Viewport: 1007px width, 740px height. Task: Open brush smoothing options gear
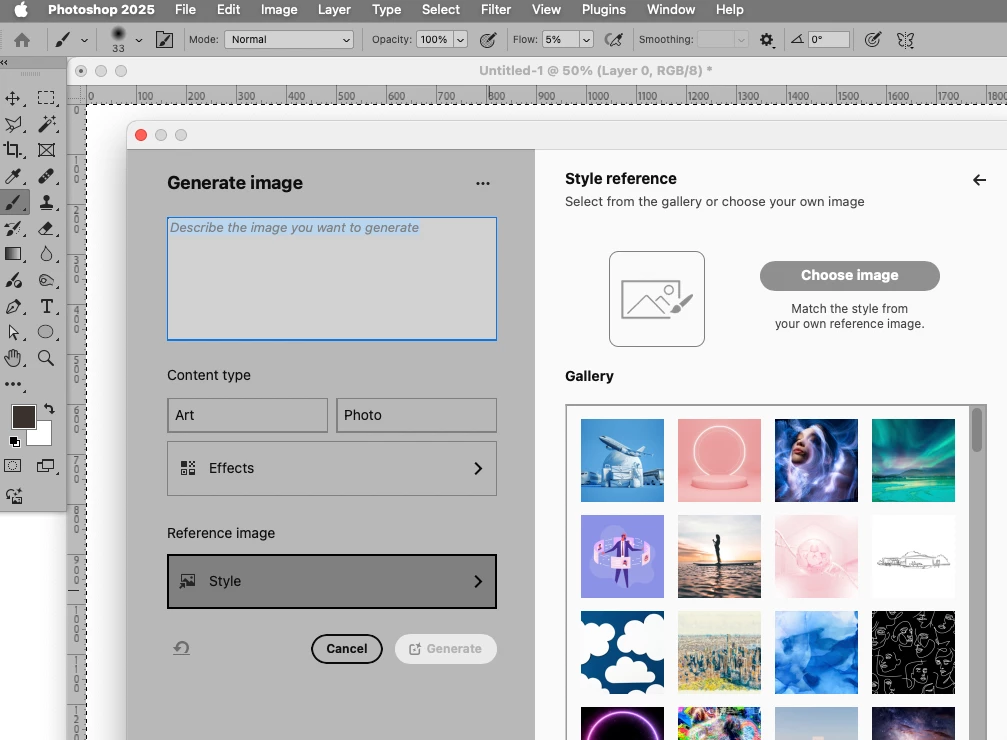tap(766, 40)
